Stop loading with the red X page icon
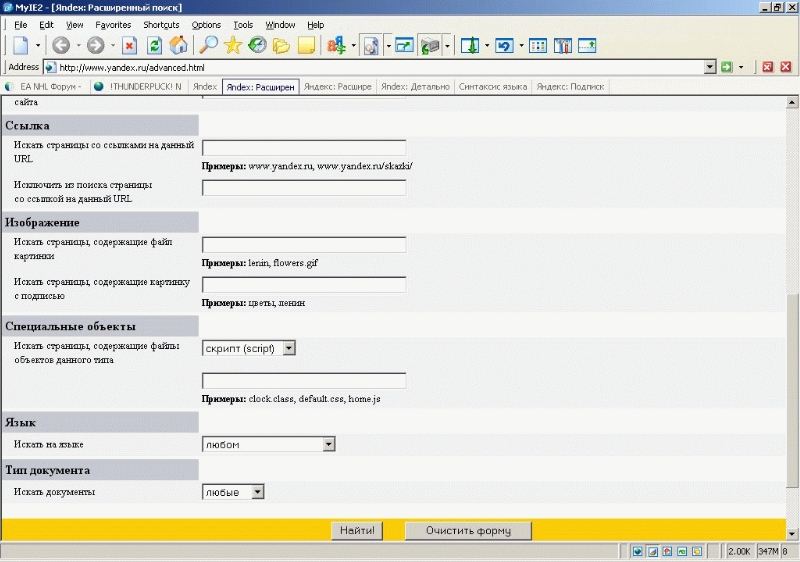The width and height of the screenshot is (800, 562). [x=130, y=45]
